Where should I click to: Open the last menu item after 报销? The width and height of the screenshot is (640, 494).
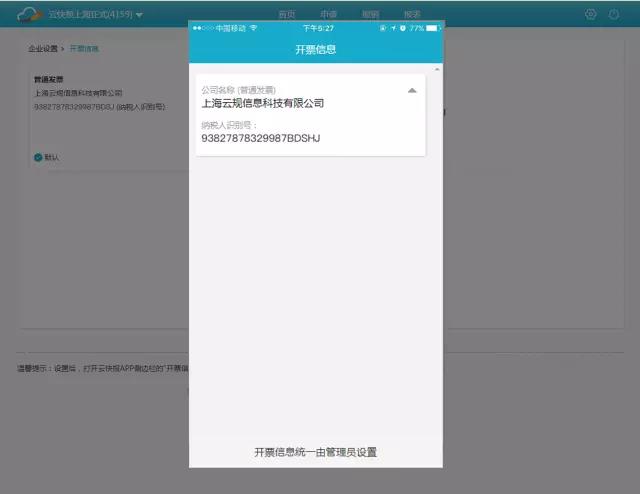(x=412, y=14)
